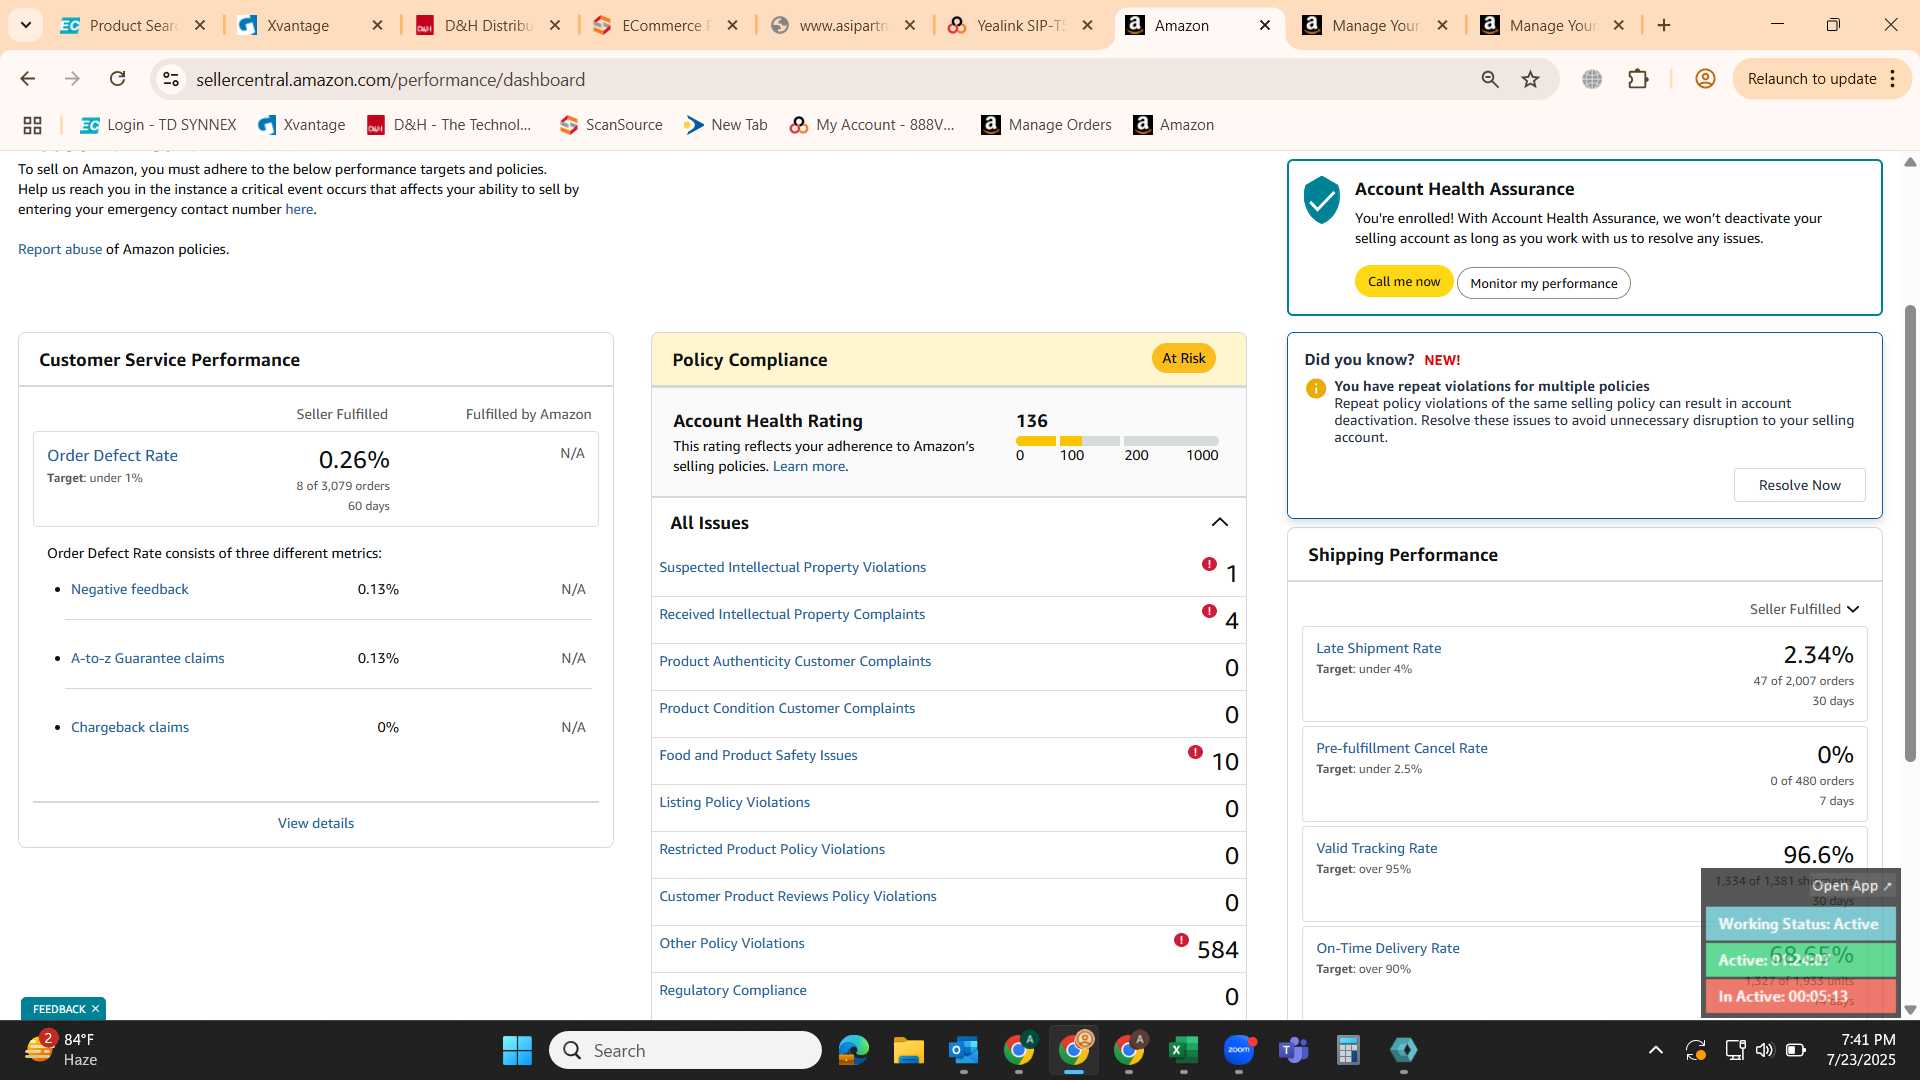
Task: Close the FEEDBACK tag
Action: pyautogui.click(x=95, y=1008)
